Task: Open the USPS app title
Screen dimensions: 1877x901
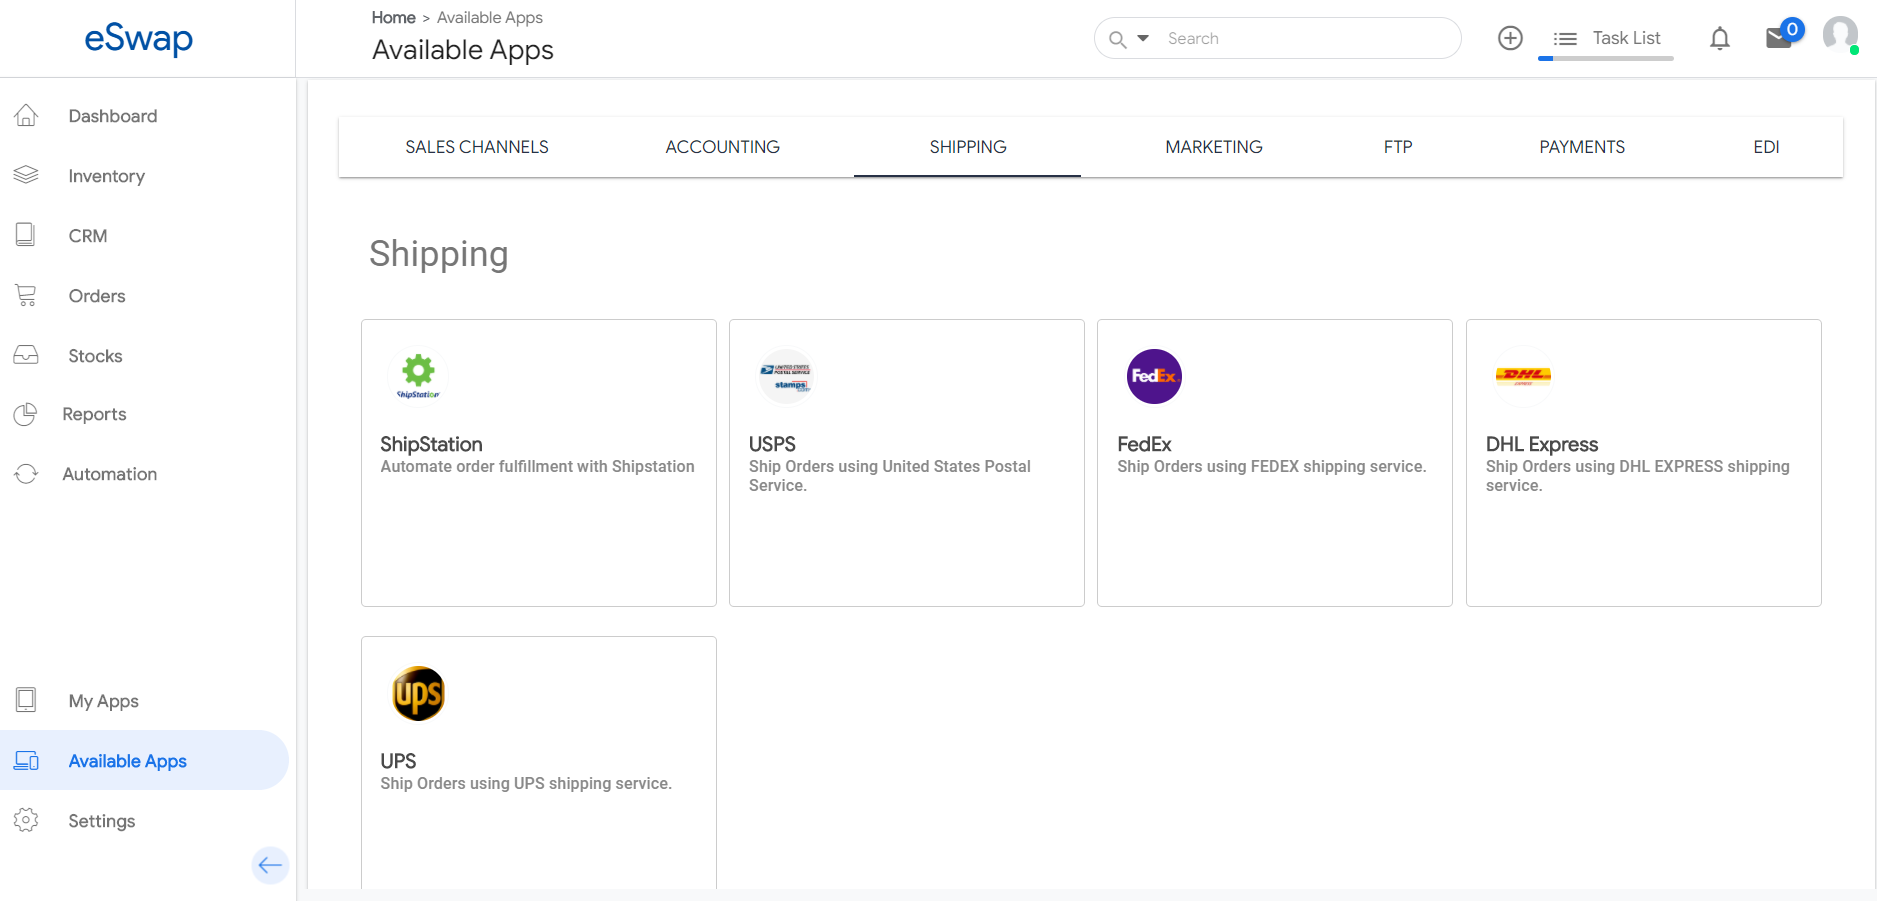Action: (x=772, y=444)
